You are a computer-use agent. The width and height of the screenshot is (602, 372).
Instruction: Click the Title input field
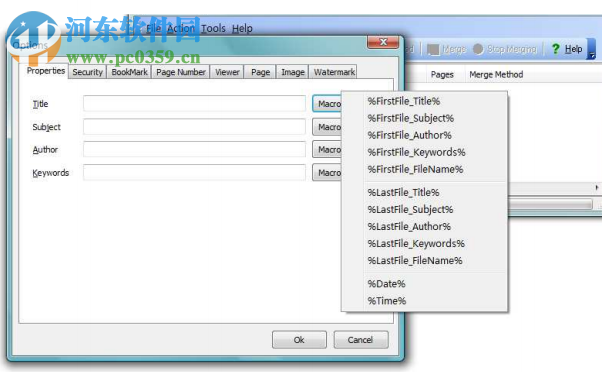click(x=194, y=104)
